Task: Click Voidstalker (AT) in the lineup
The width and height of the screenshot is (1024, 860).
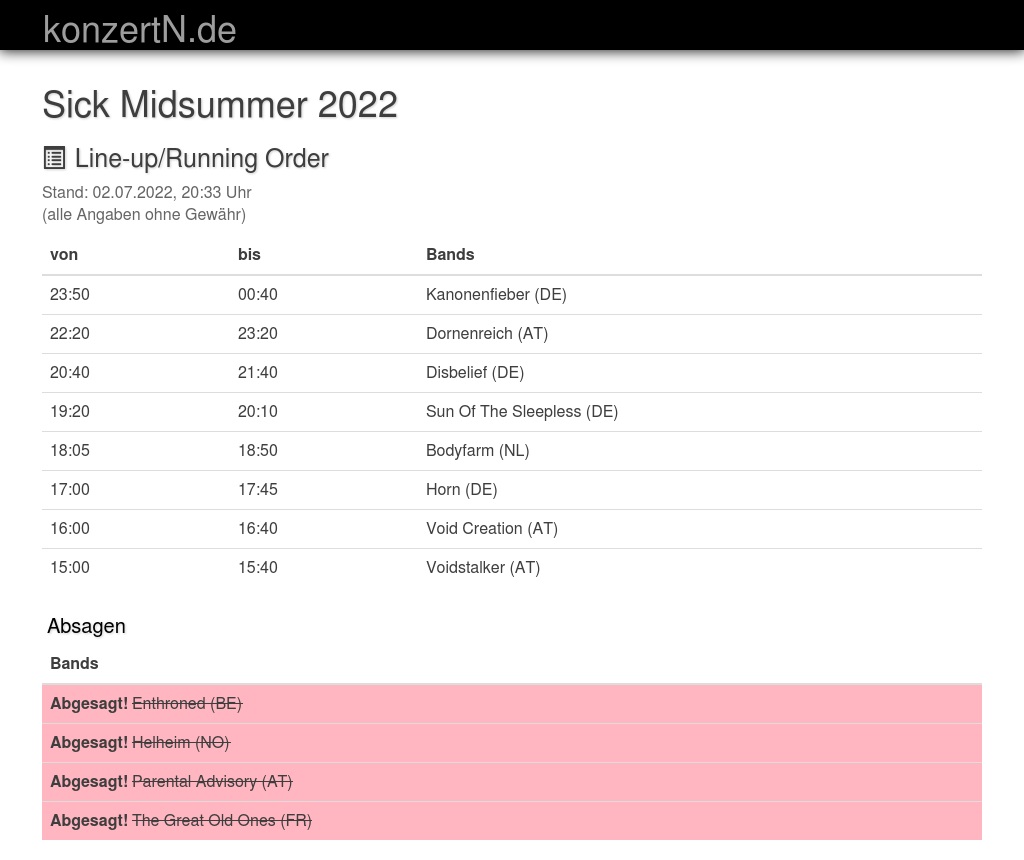Action: coord(483,567)
